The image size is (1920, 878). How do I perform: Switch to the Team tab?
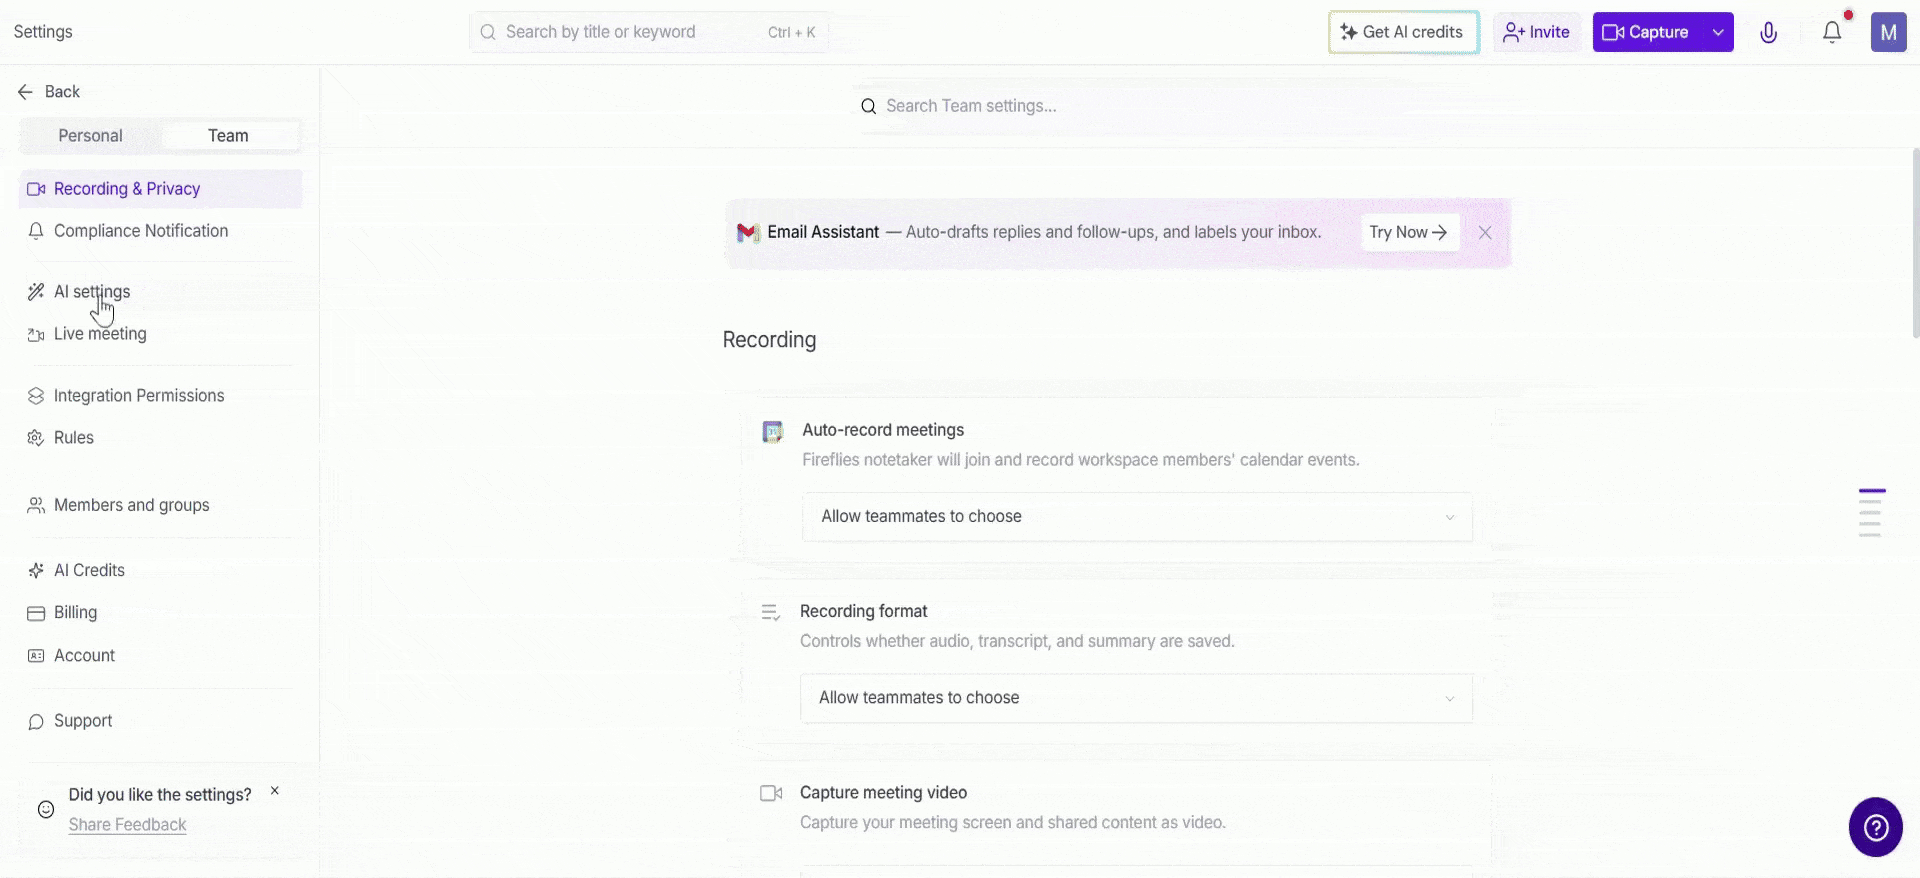click(229, 136)
